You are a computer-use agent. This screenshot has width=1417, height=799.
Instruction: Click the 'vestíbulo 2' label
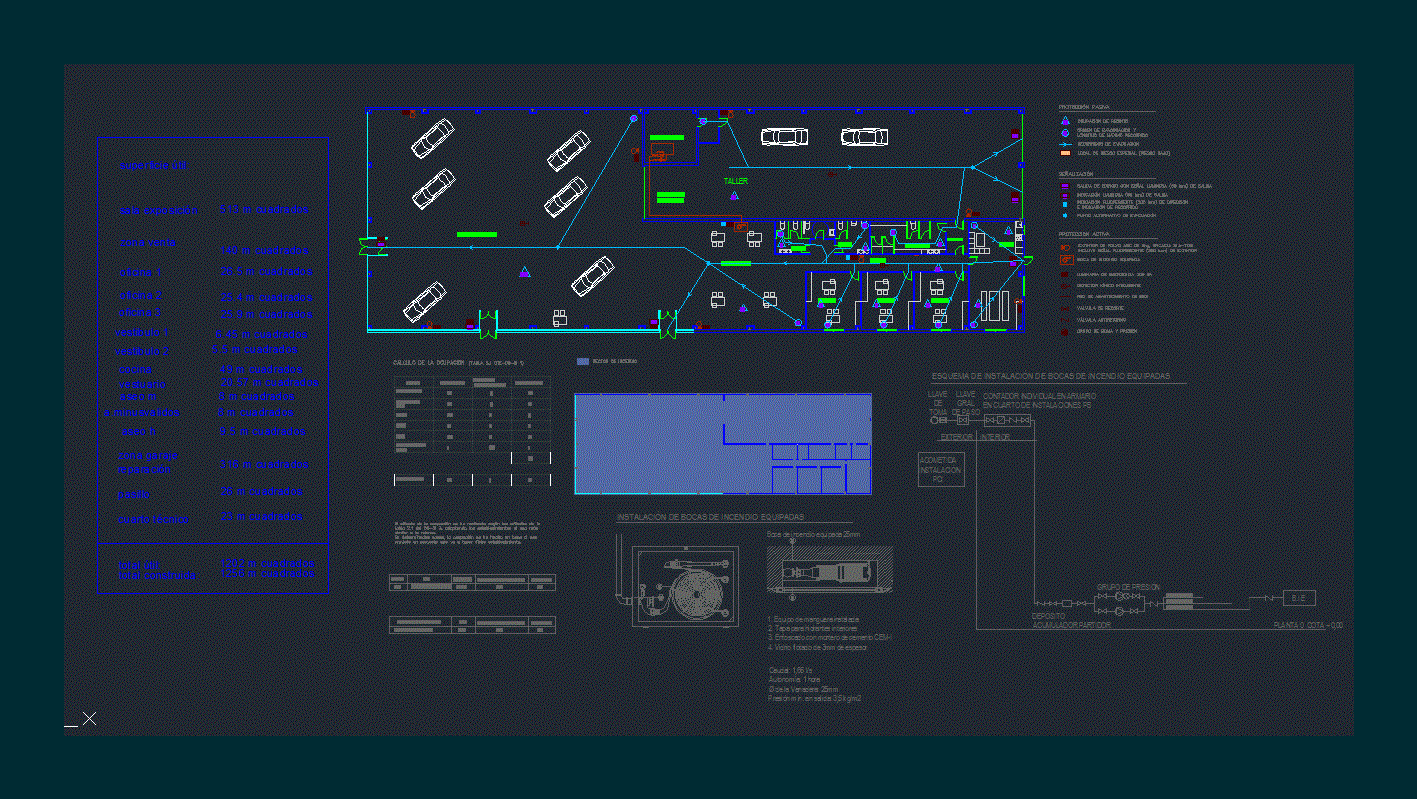coord(143,352)
